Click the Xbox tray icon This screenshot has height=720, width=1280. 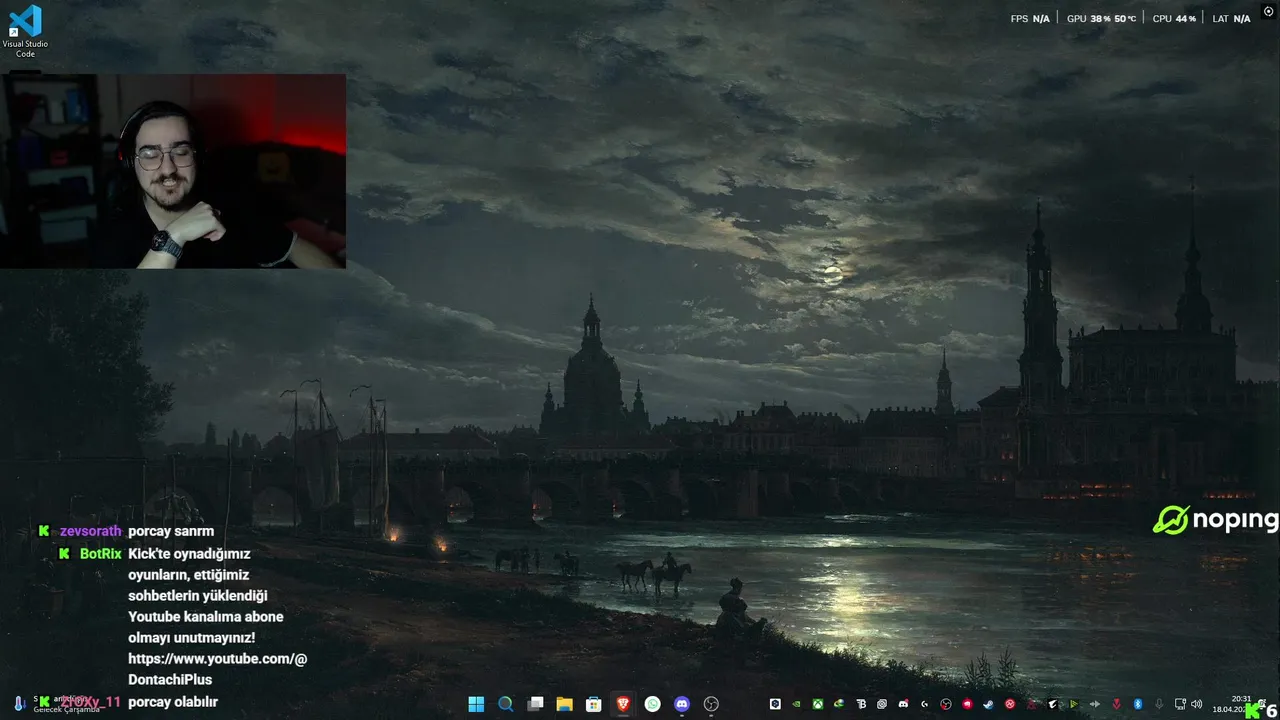coord(818,704)
